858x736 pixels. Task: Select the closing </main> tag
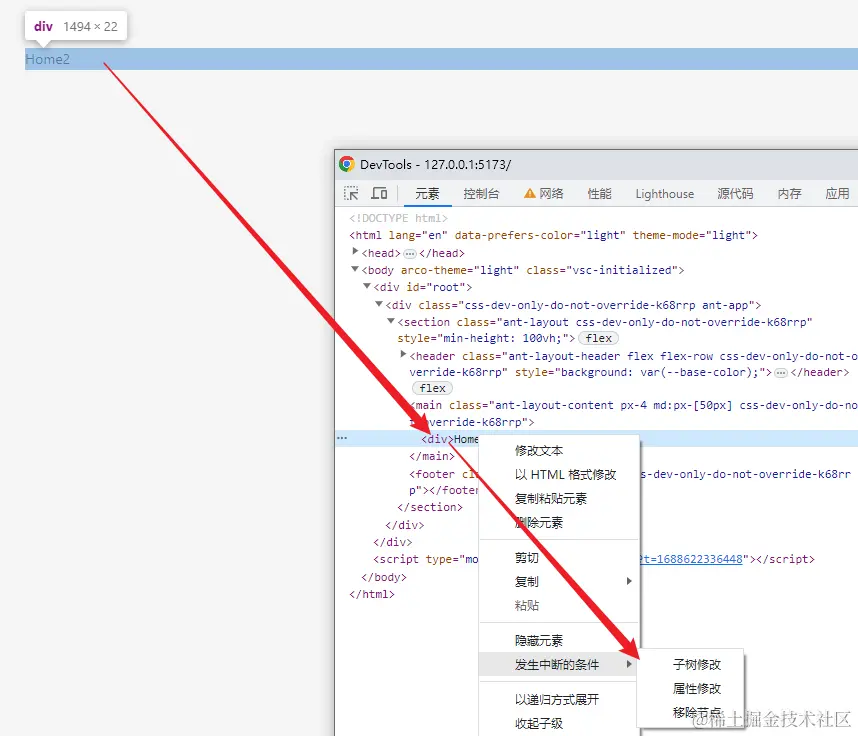click(x=432, y=456)
